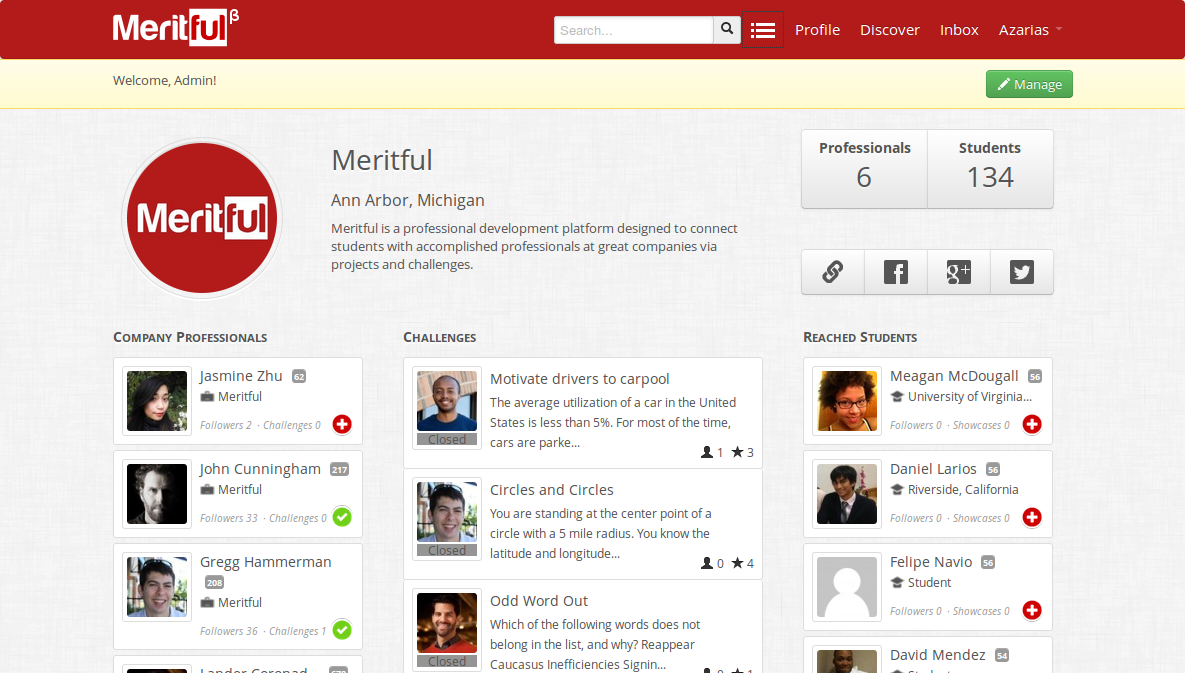The image size is (1185, 673).
Task: Click the carpool challenge author photo
Action: pos(447,401)
